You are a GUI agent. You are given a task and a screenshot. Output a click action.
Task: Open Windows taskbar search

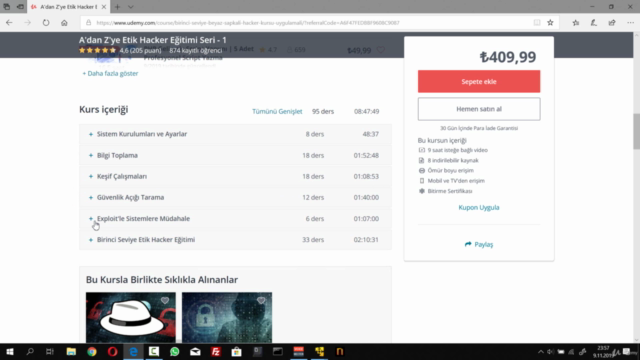30,351
